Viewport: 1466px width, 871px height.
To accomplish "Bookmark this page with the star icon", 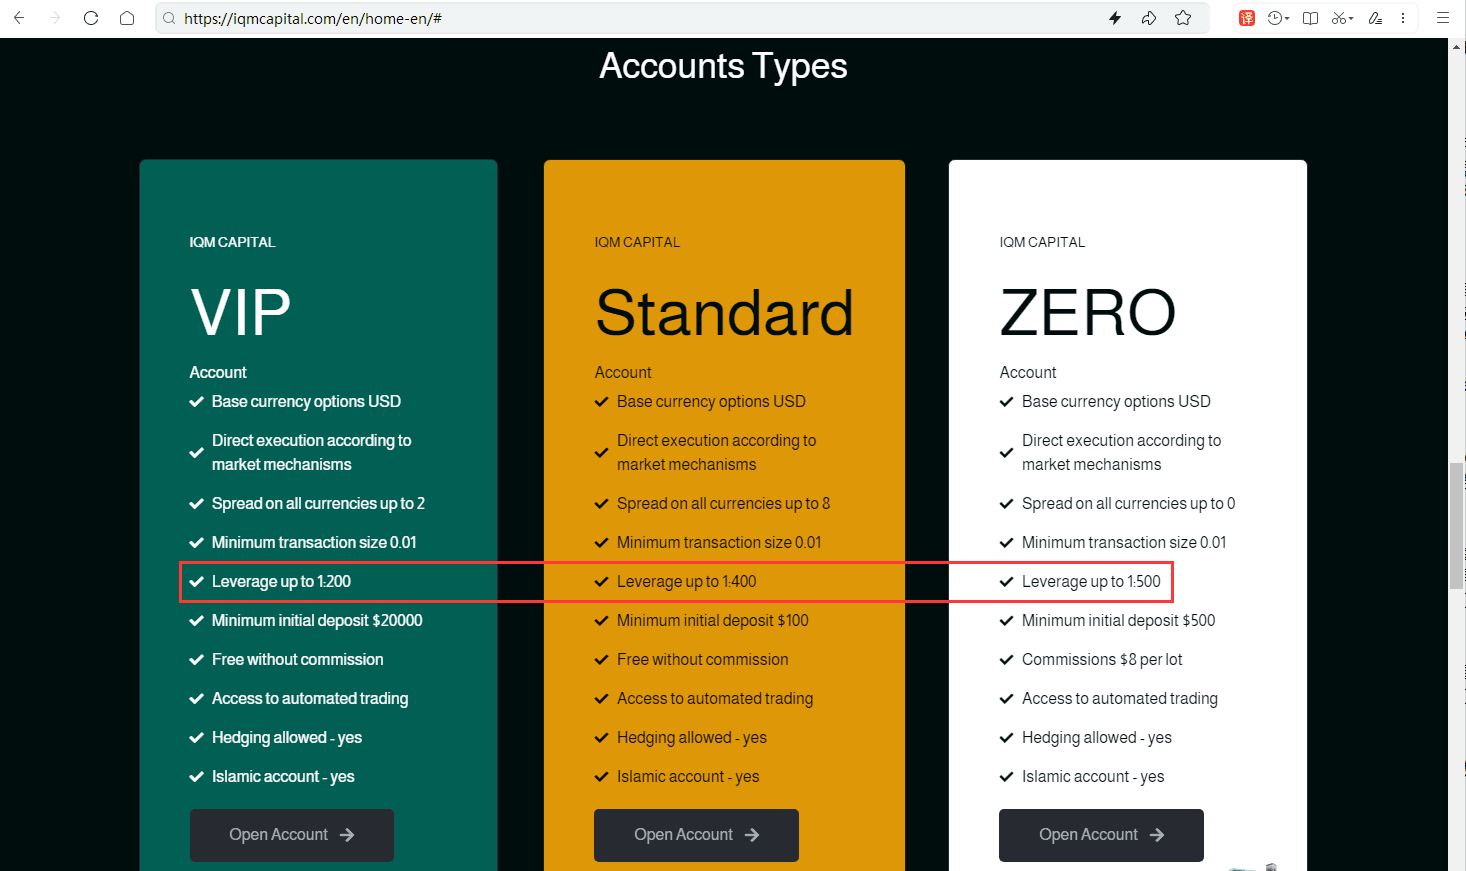I will pos(1183,18).
